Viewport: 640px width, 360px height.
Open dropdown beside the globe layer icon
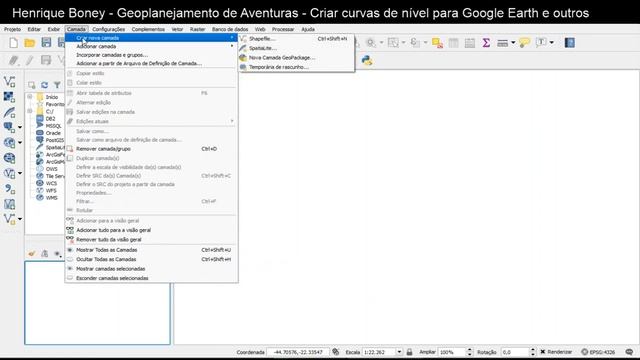click(x=20, y=143)
